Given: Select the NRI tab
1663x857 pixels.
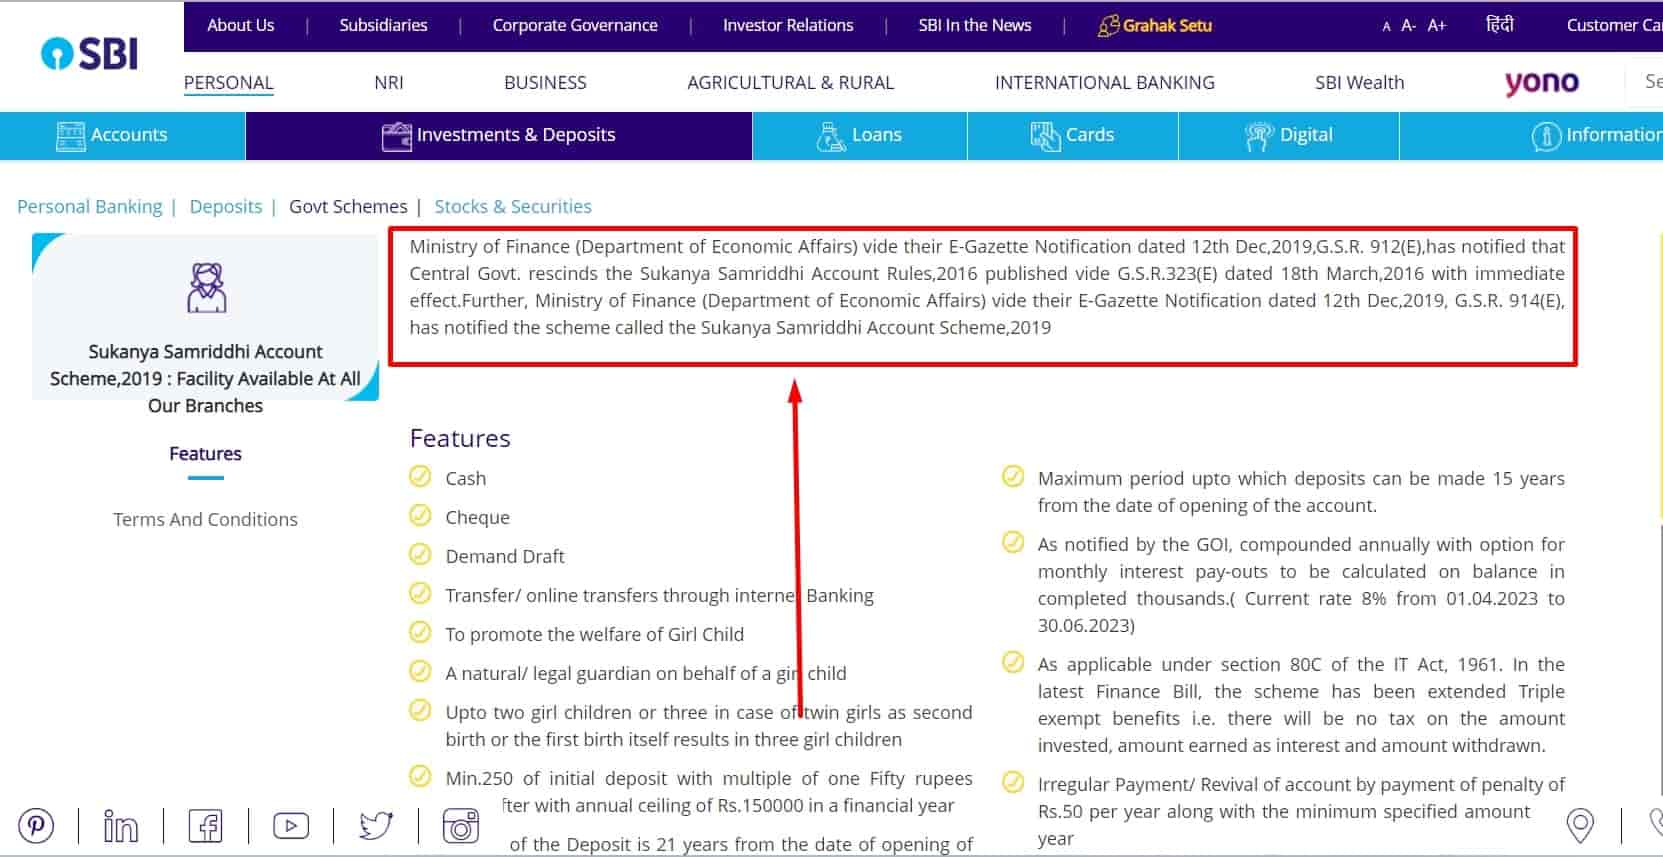Looking at the screenshot, I should click(389, 83).
